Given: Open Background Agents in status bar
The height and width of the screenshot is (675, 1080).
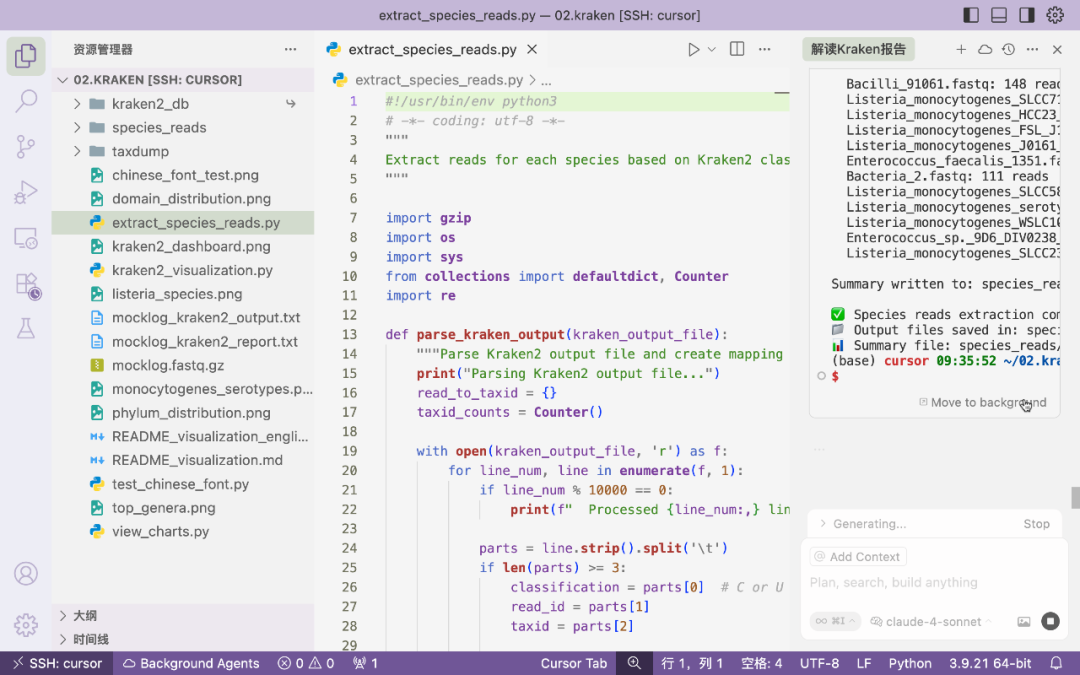Looking at the screenshot, I should (x=191, y=663).
